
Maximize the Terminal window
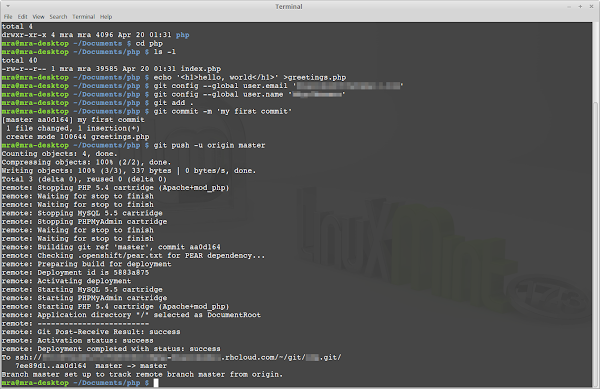tap(580, 7)
